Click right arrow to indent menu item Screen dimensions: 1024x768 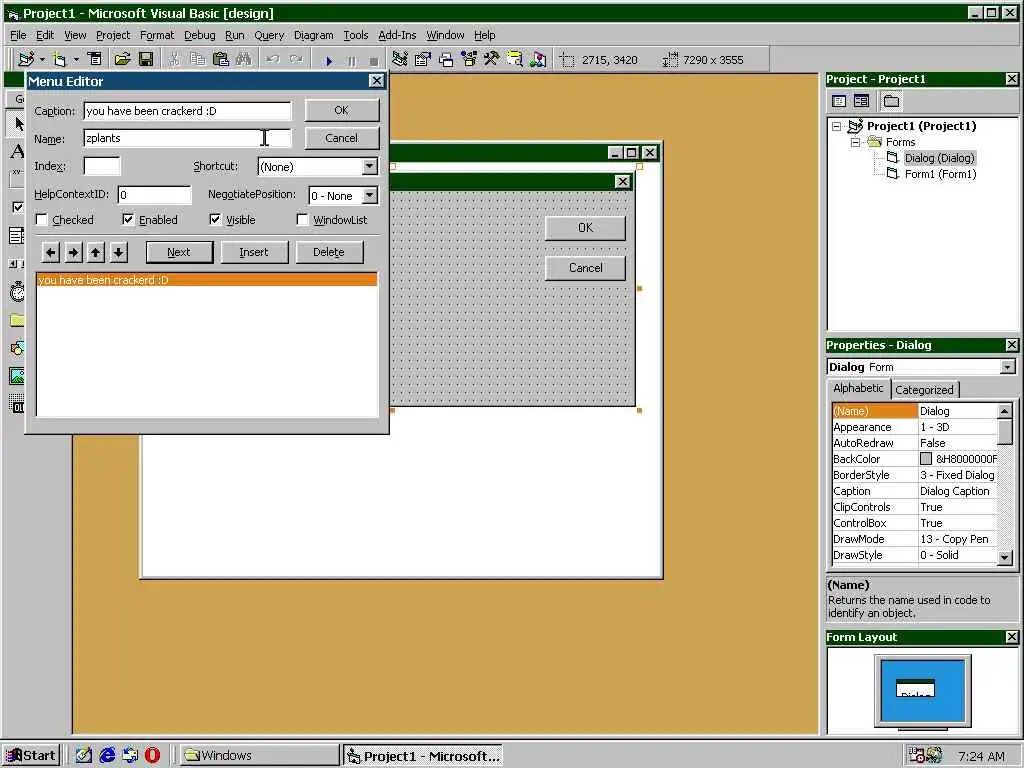coord(73,252)
